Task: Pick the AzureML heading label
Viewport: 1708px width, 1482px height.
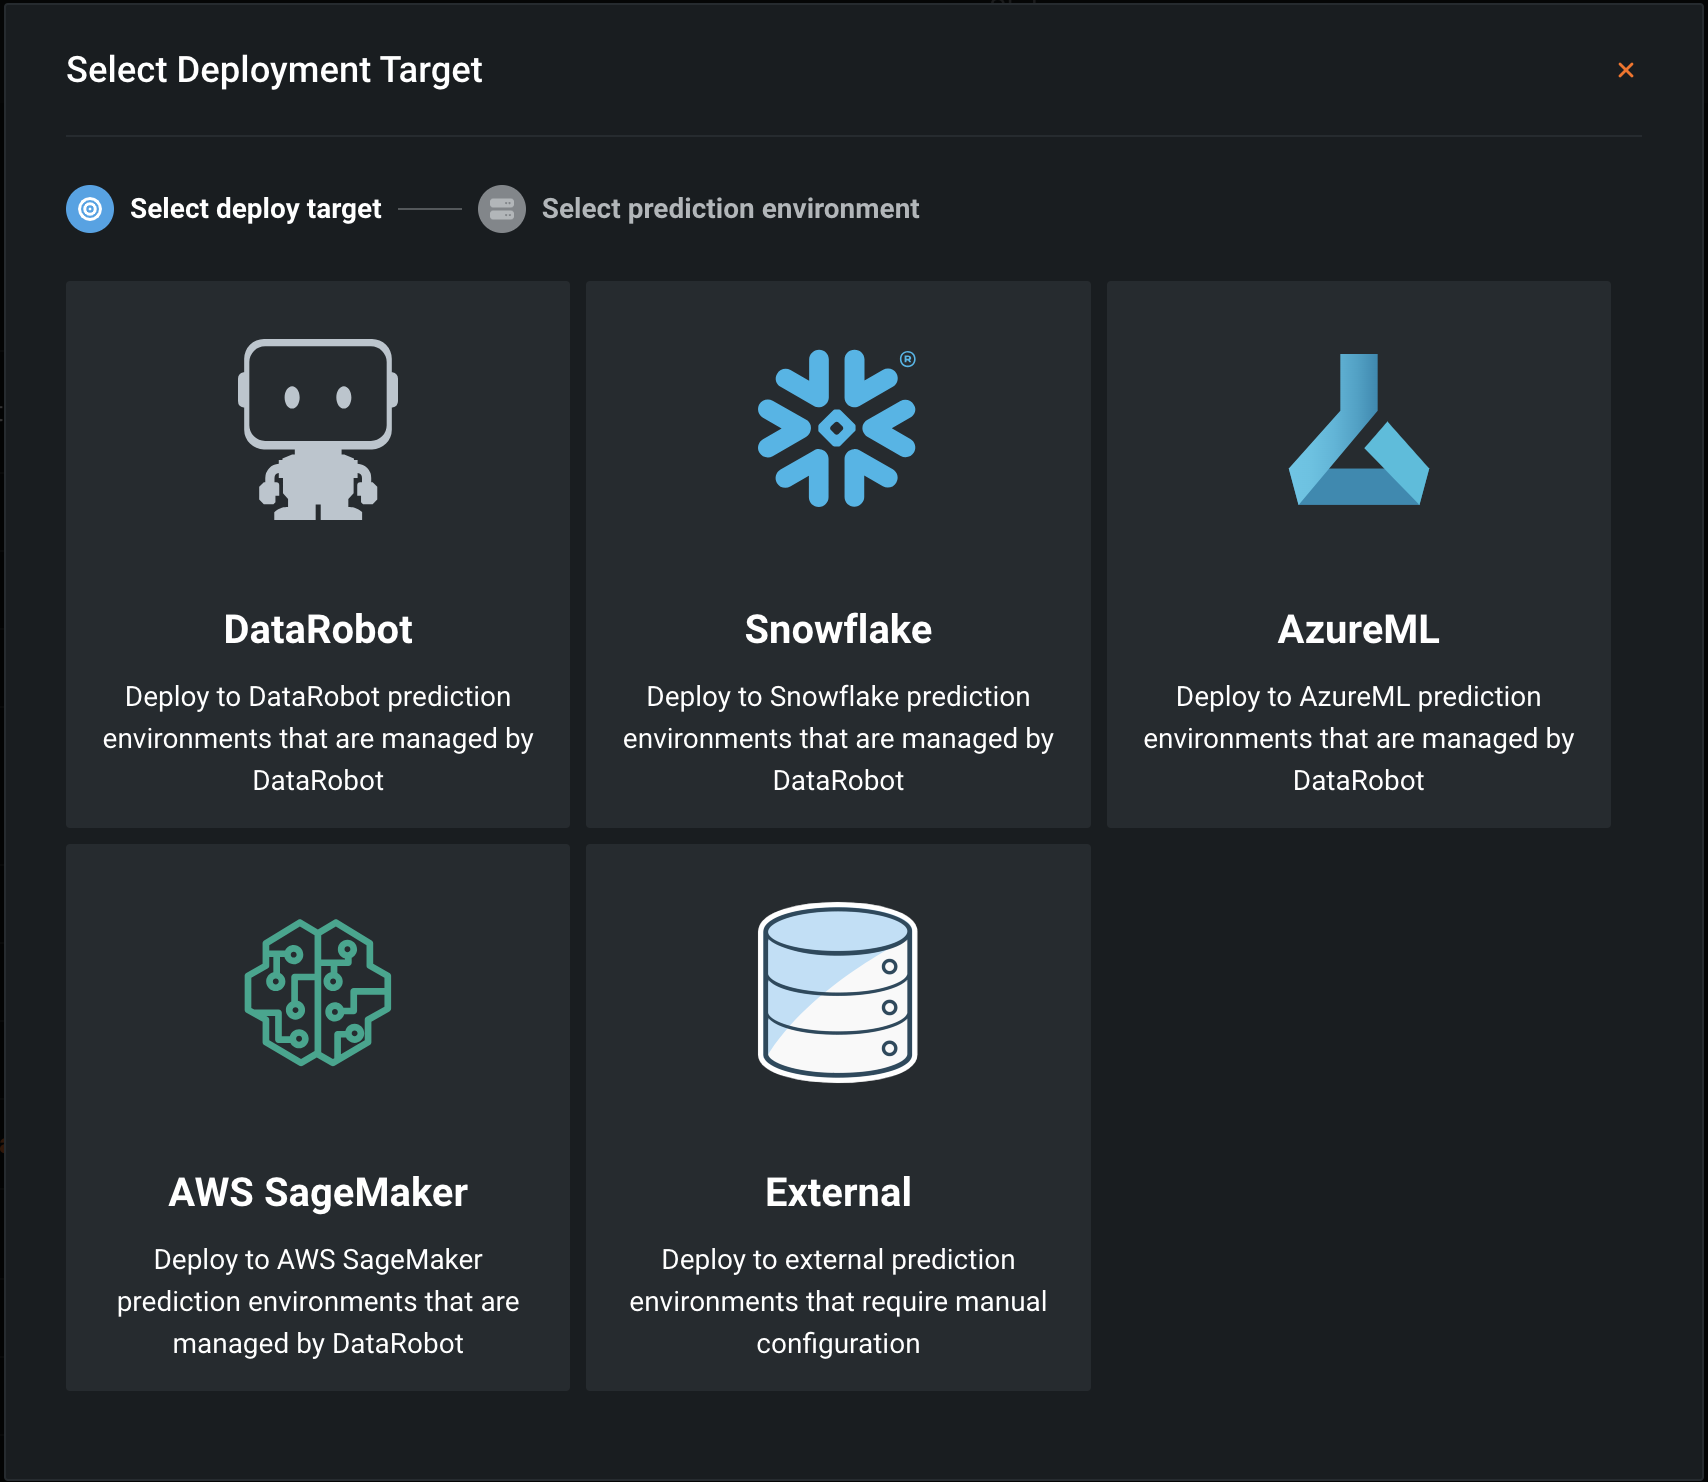Action: (x=1358, y=630)
